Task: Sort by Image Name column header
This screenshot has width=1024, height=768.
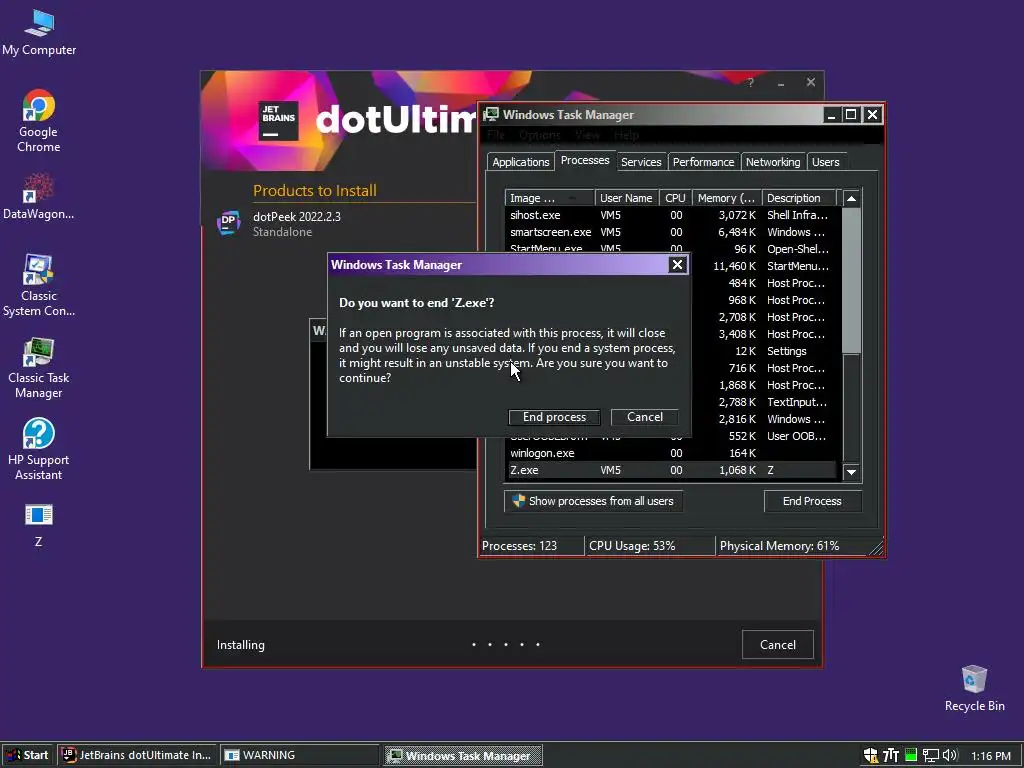Action: 549,198
